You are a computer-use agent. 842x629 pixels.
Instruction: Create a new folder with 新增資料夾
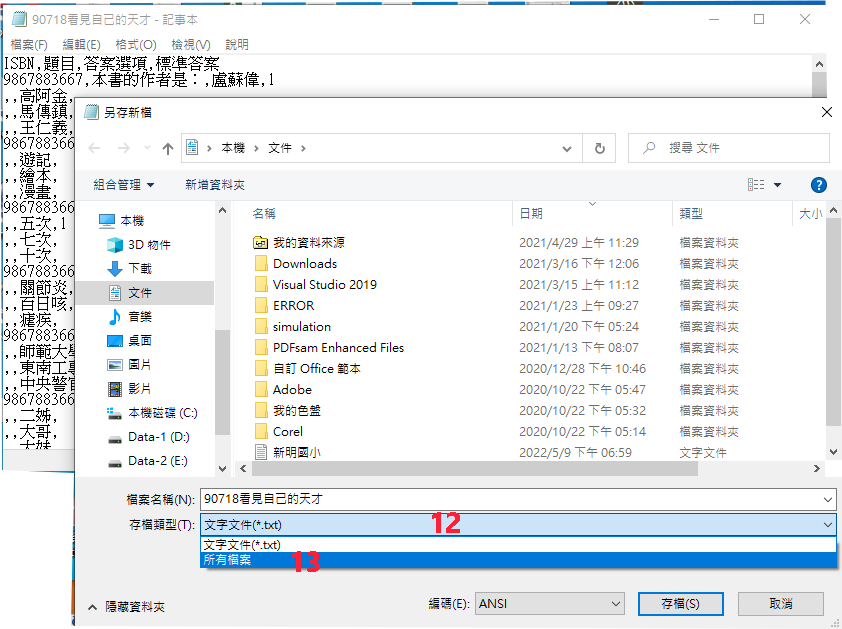(x=215, y=185)
